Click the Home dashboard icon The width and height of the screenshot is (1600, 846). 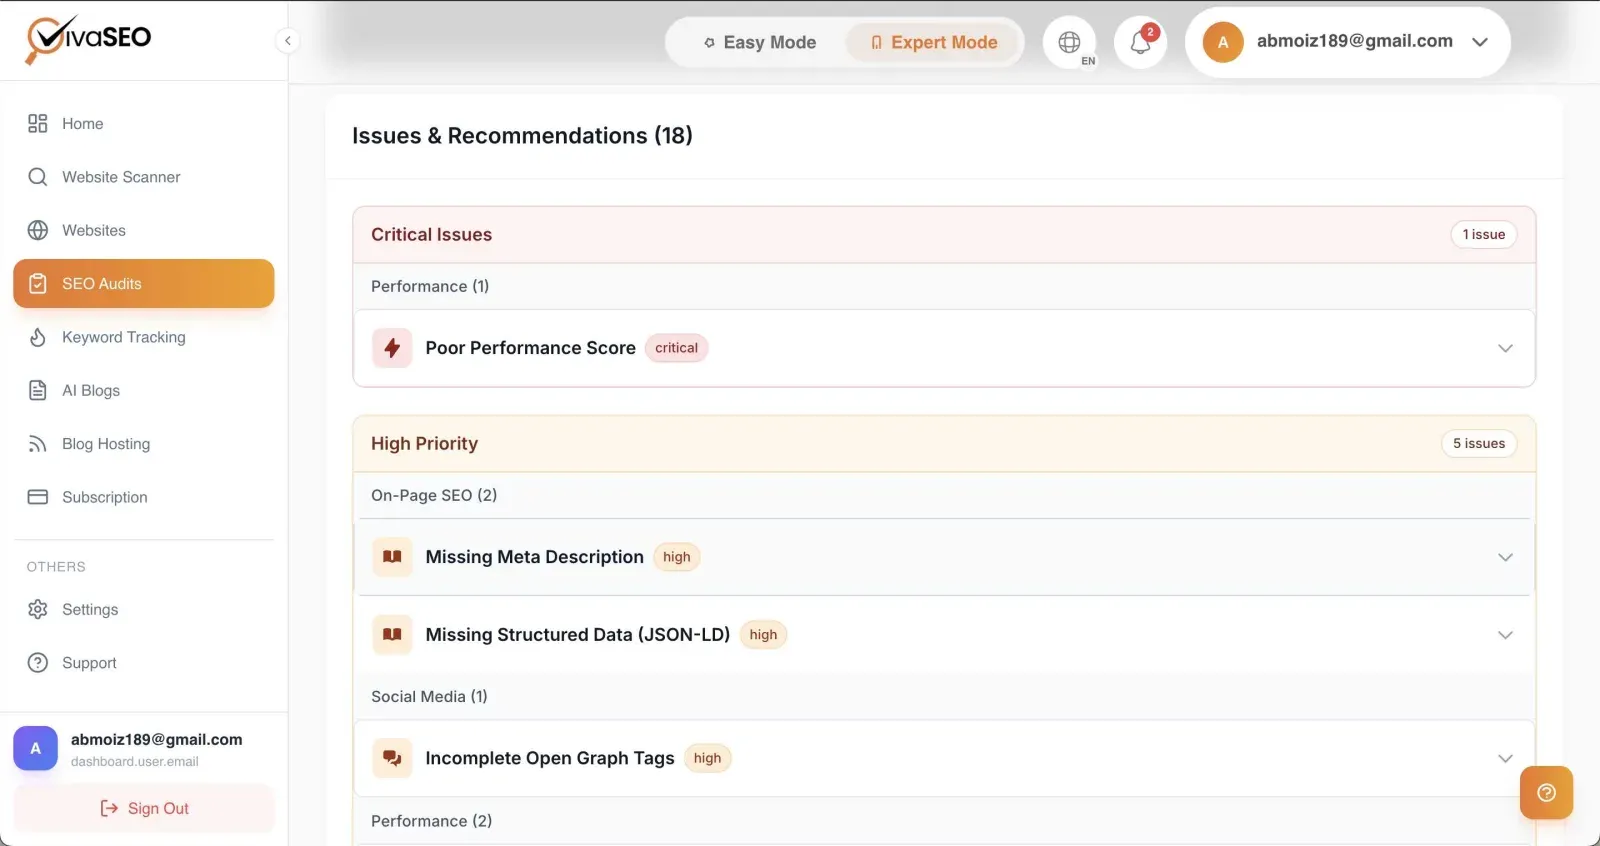pos(38,123)
